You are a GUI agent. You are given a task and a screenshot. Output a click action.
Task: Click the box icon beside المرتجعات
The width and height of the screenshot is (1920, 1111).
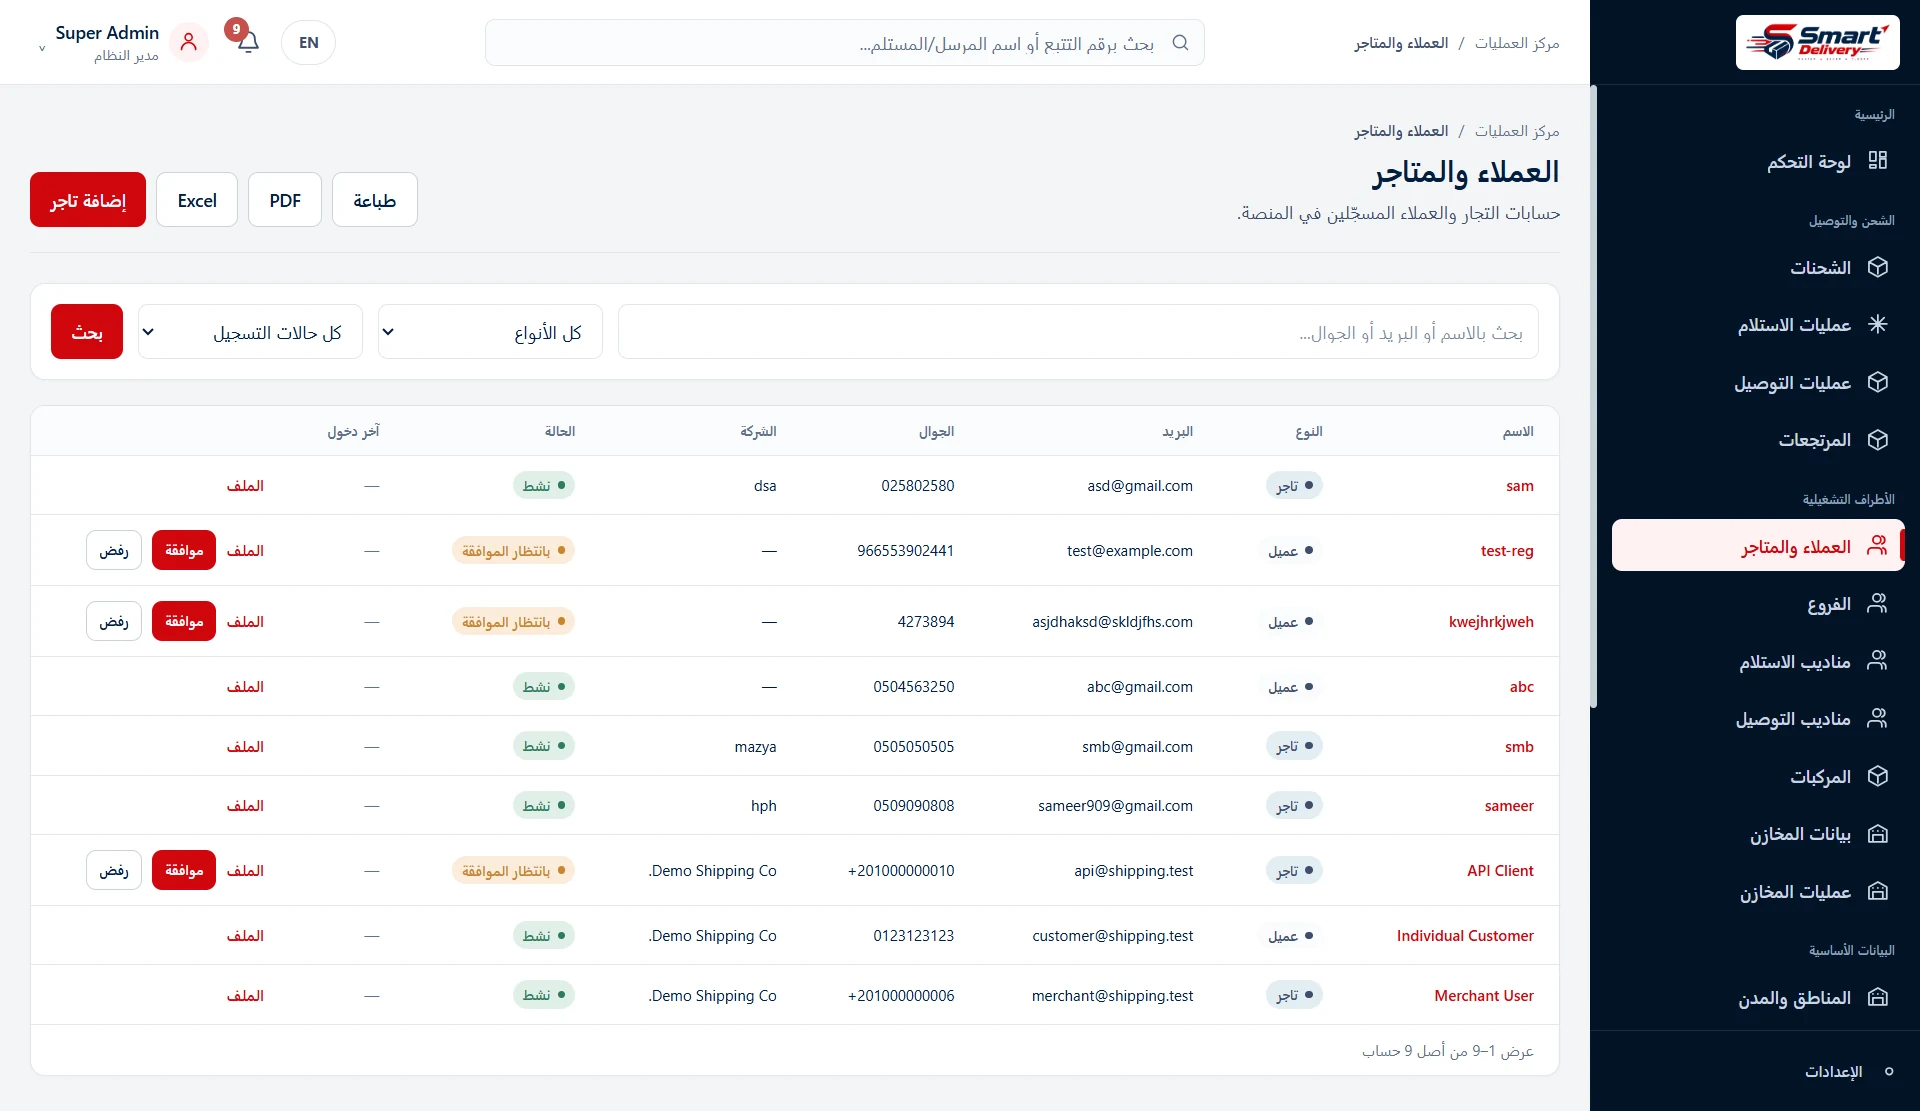click(1877, 440)
